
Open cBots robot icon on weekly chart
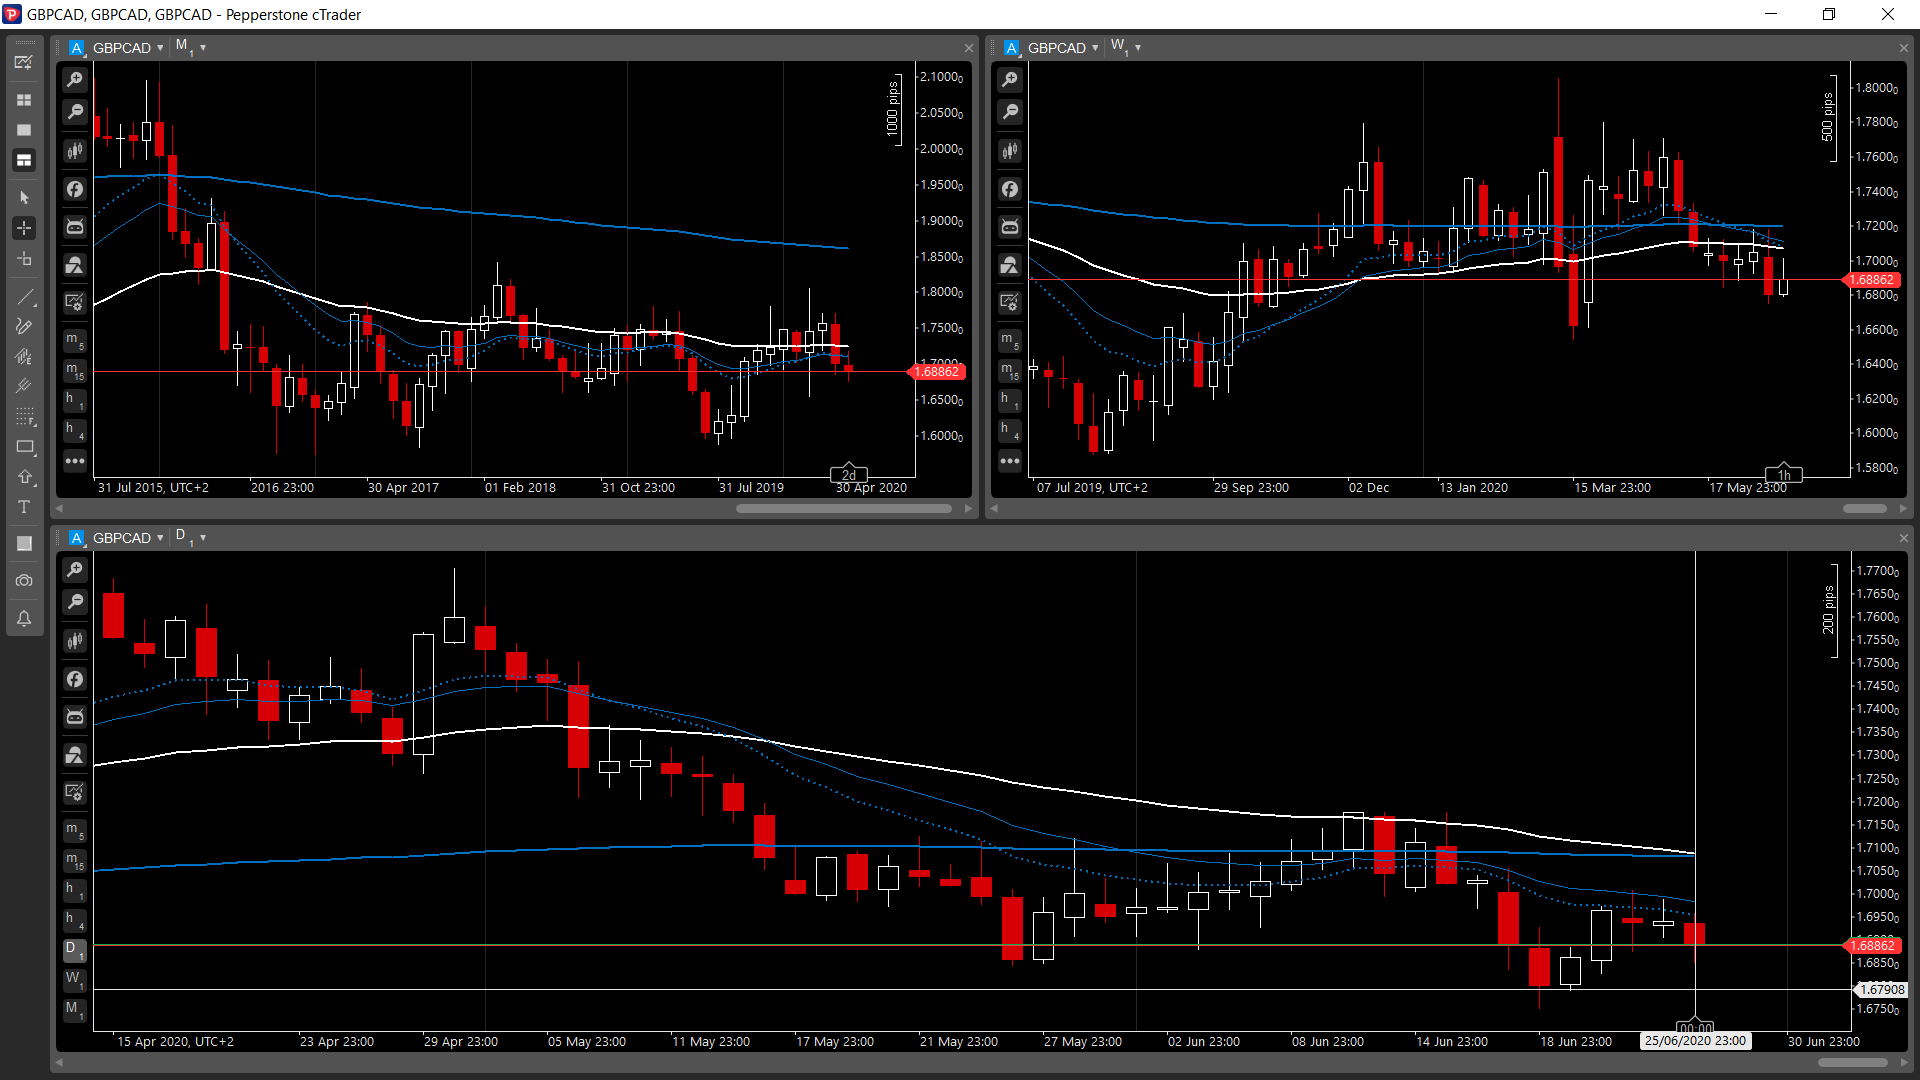[x=1010, y=227]
